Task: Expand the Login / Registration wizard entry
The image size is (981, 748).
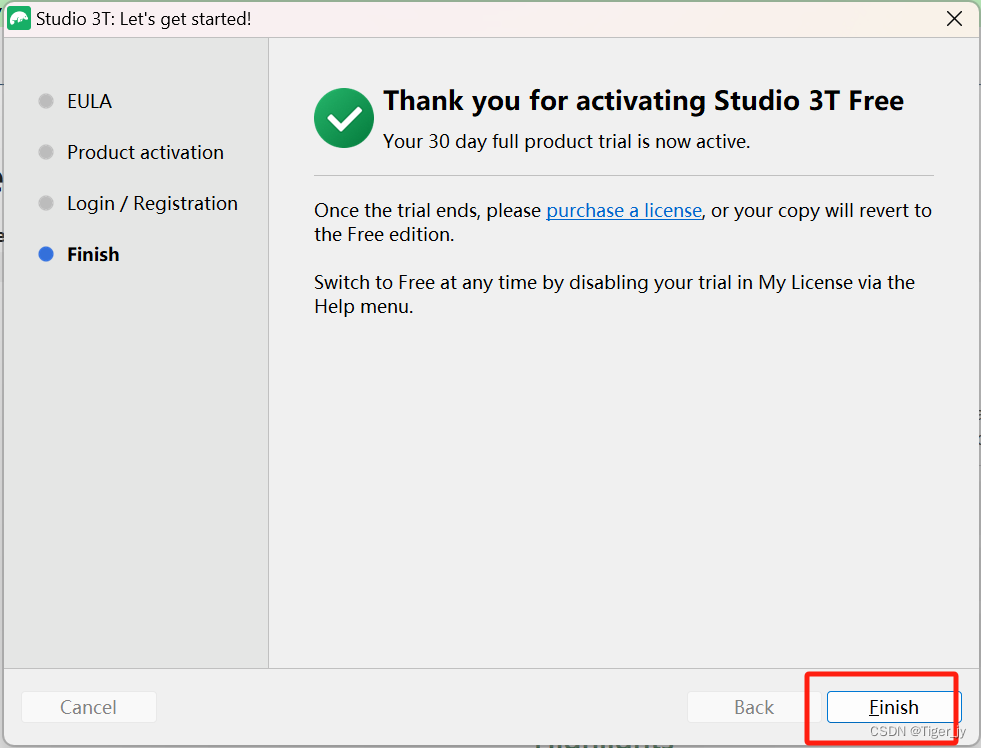Action: 152,203
